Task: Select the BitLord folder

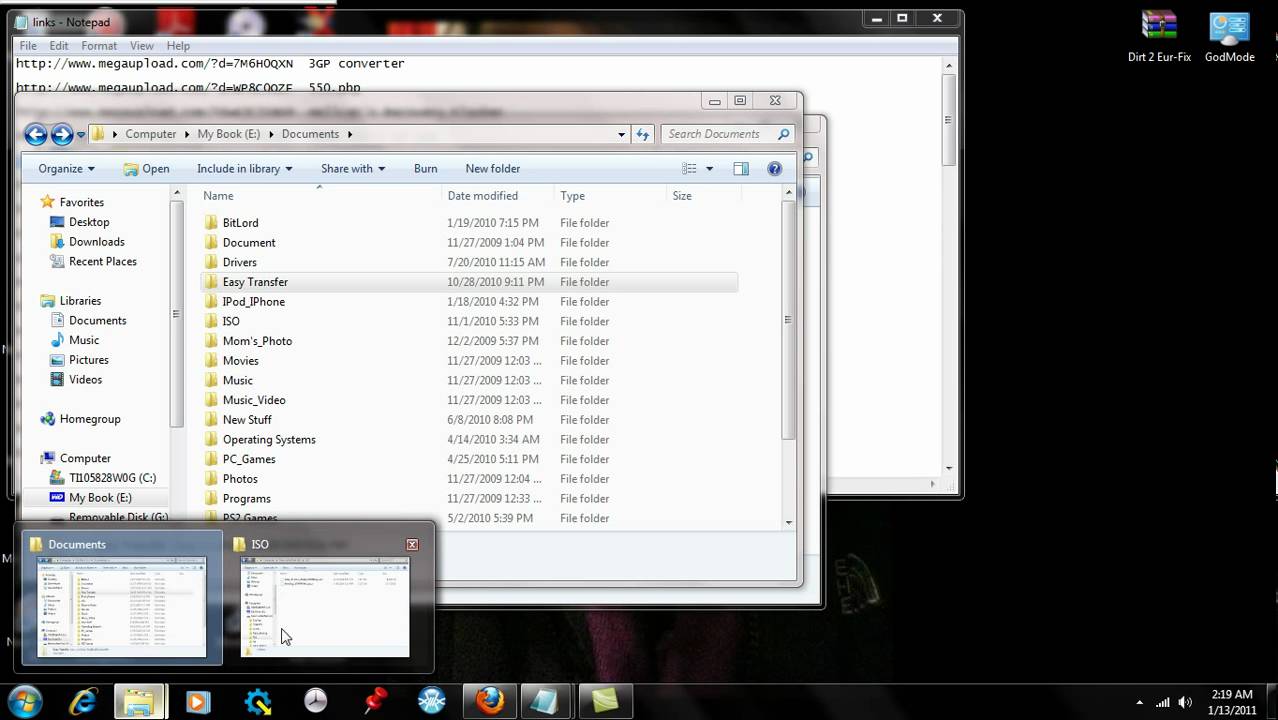Action: (x=240, y=223)
